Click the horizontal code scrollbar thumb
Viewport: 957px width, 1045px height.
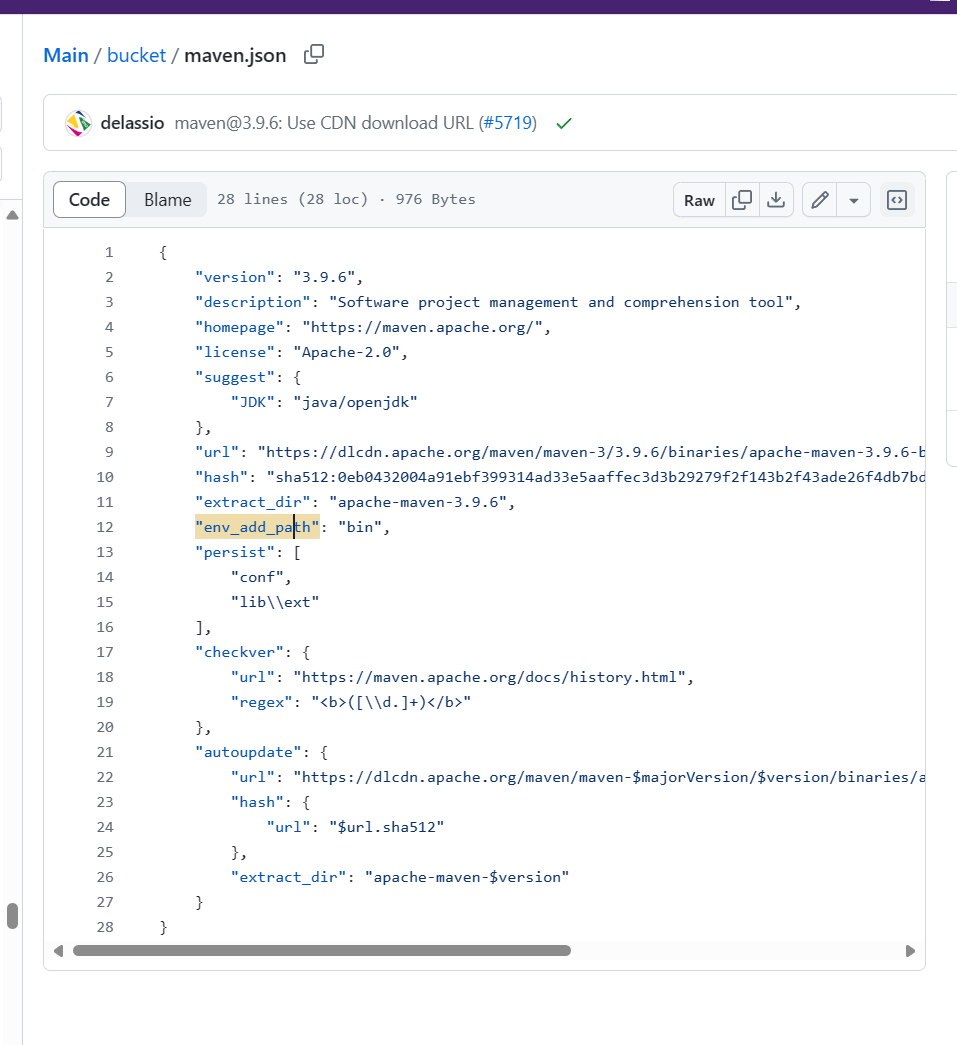click(x=322, y=950)
